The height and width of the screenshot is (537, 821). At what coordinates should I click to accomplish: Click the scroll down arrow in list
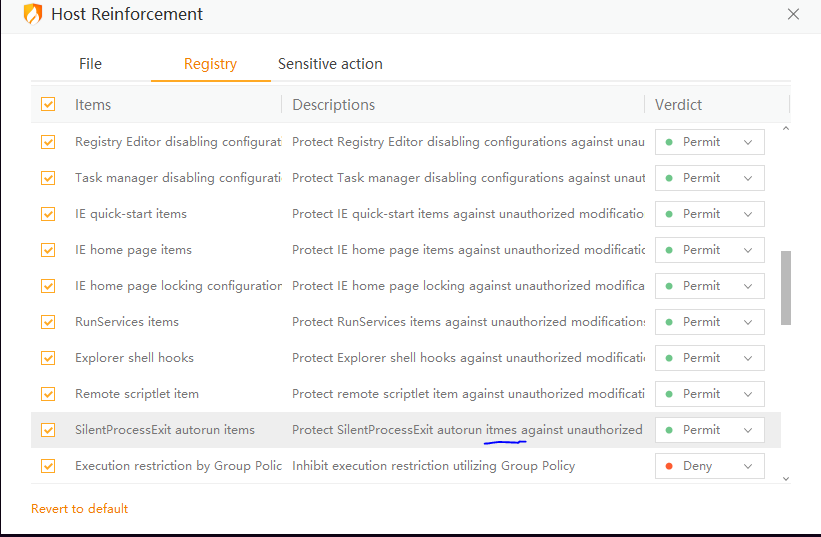coord(785,479)
